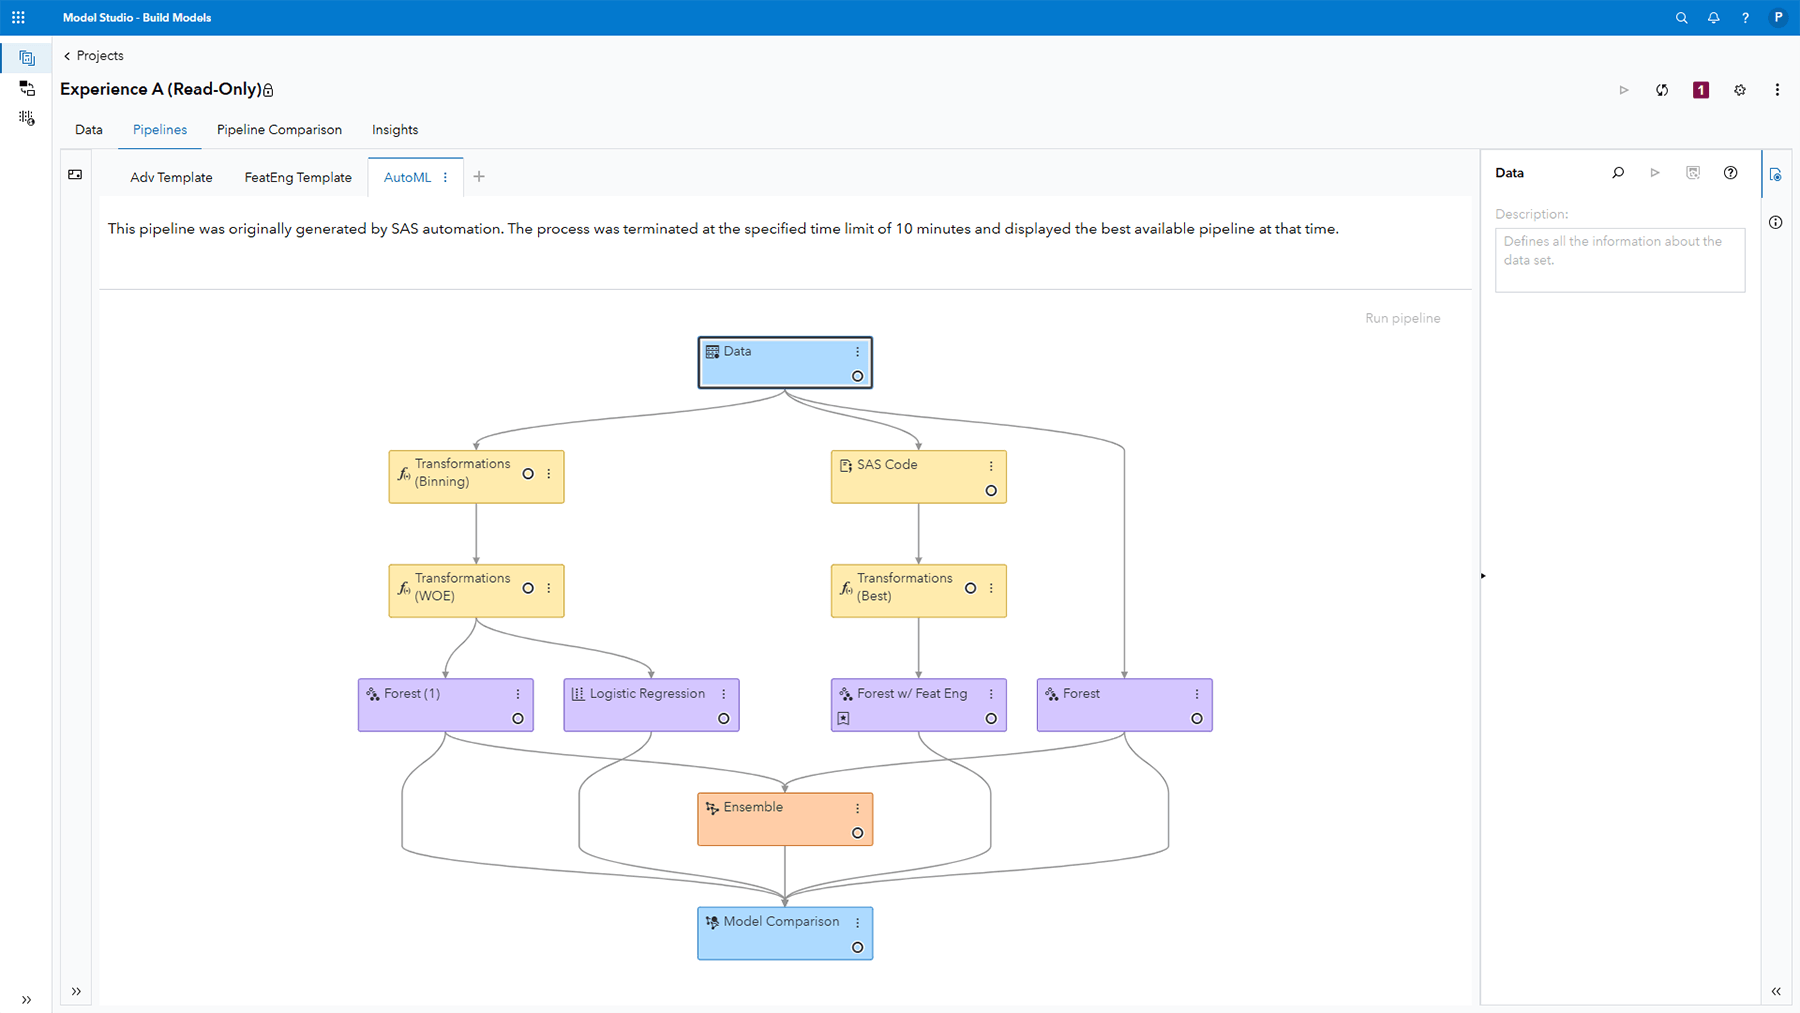Refresh the project with the sync icon
This screenshot has height=1013, width=1800.
(1662, 89)
